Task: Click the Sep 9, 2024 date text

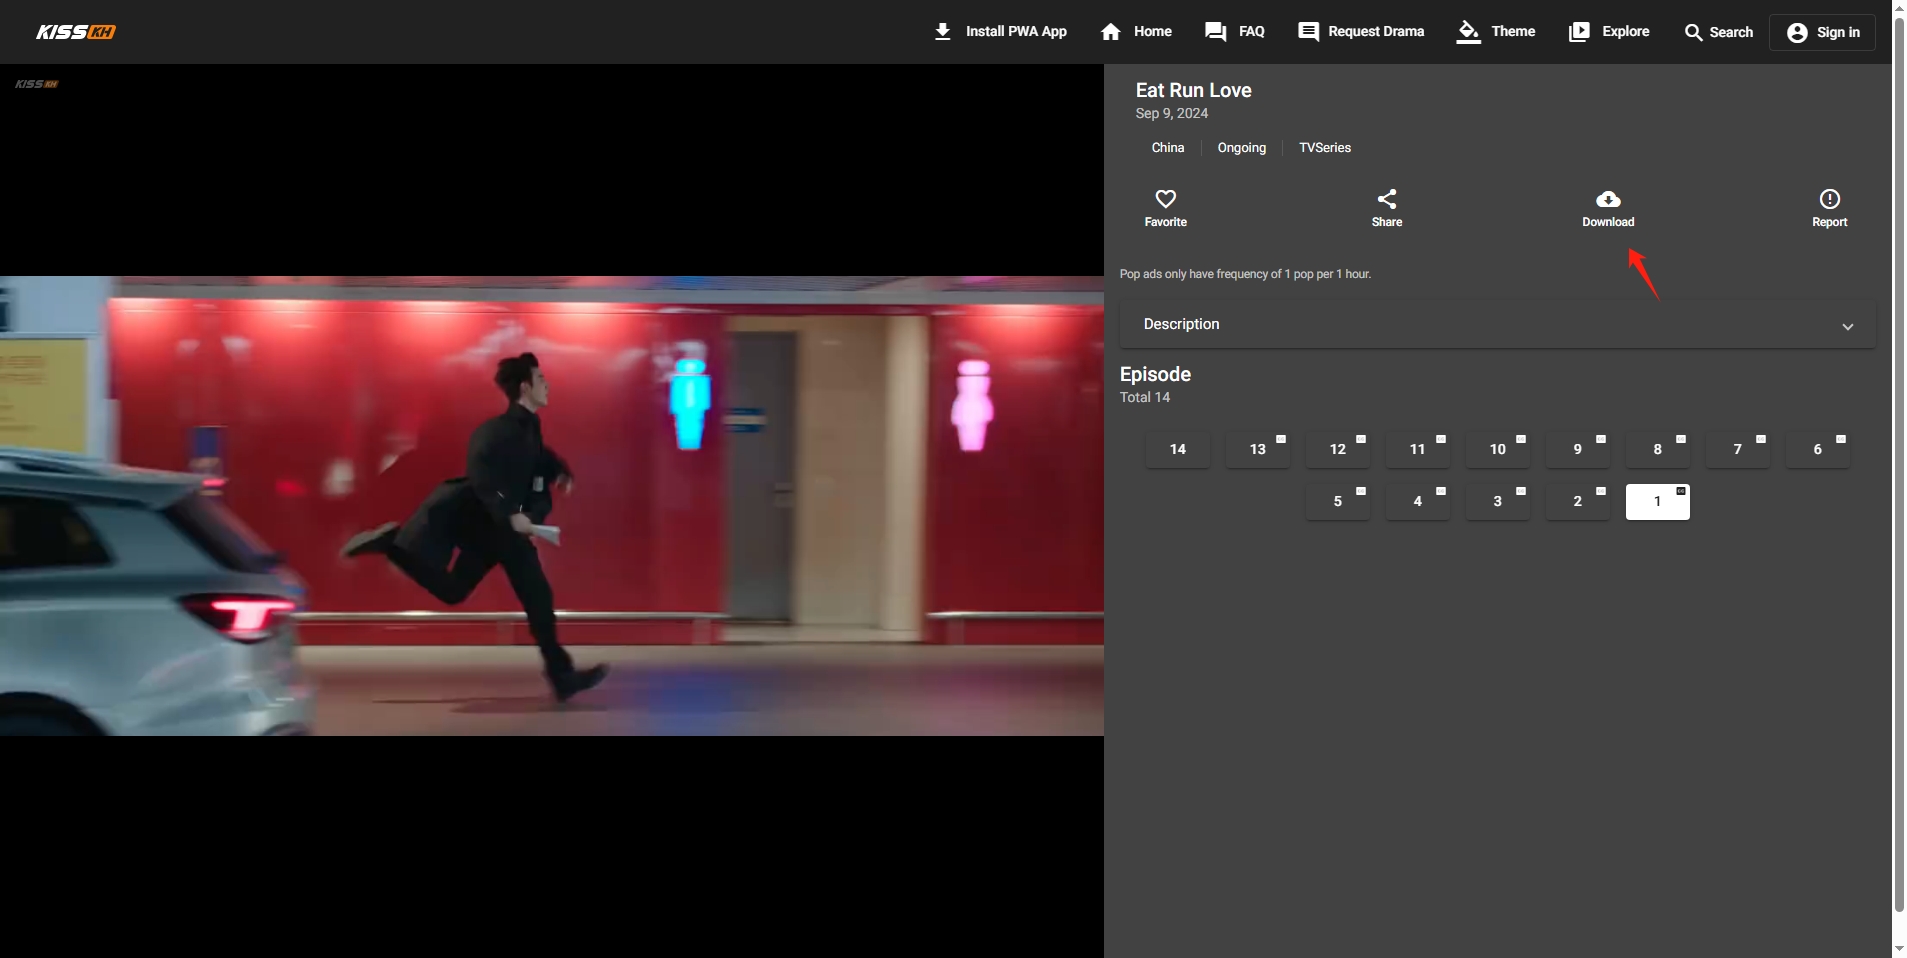Action: 1171,114
